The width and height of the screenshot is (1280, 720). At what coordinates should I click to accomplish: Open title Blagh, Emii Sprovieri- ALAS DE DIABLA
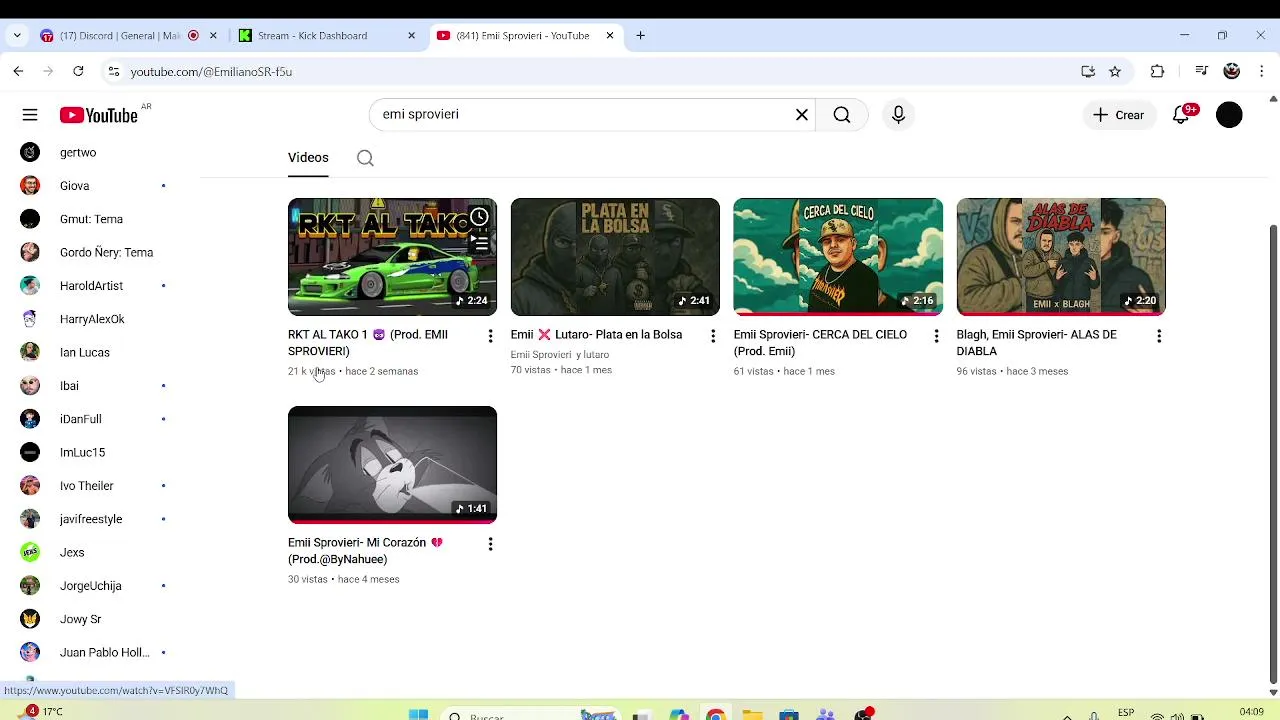(1036, 343)
